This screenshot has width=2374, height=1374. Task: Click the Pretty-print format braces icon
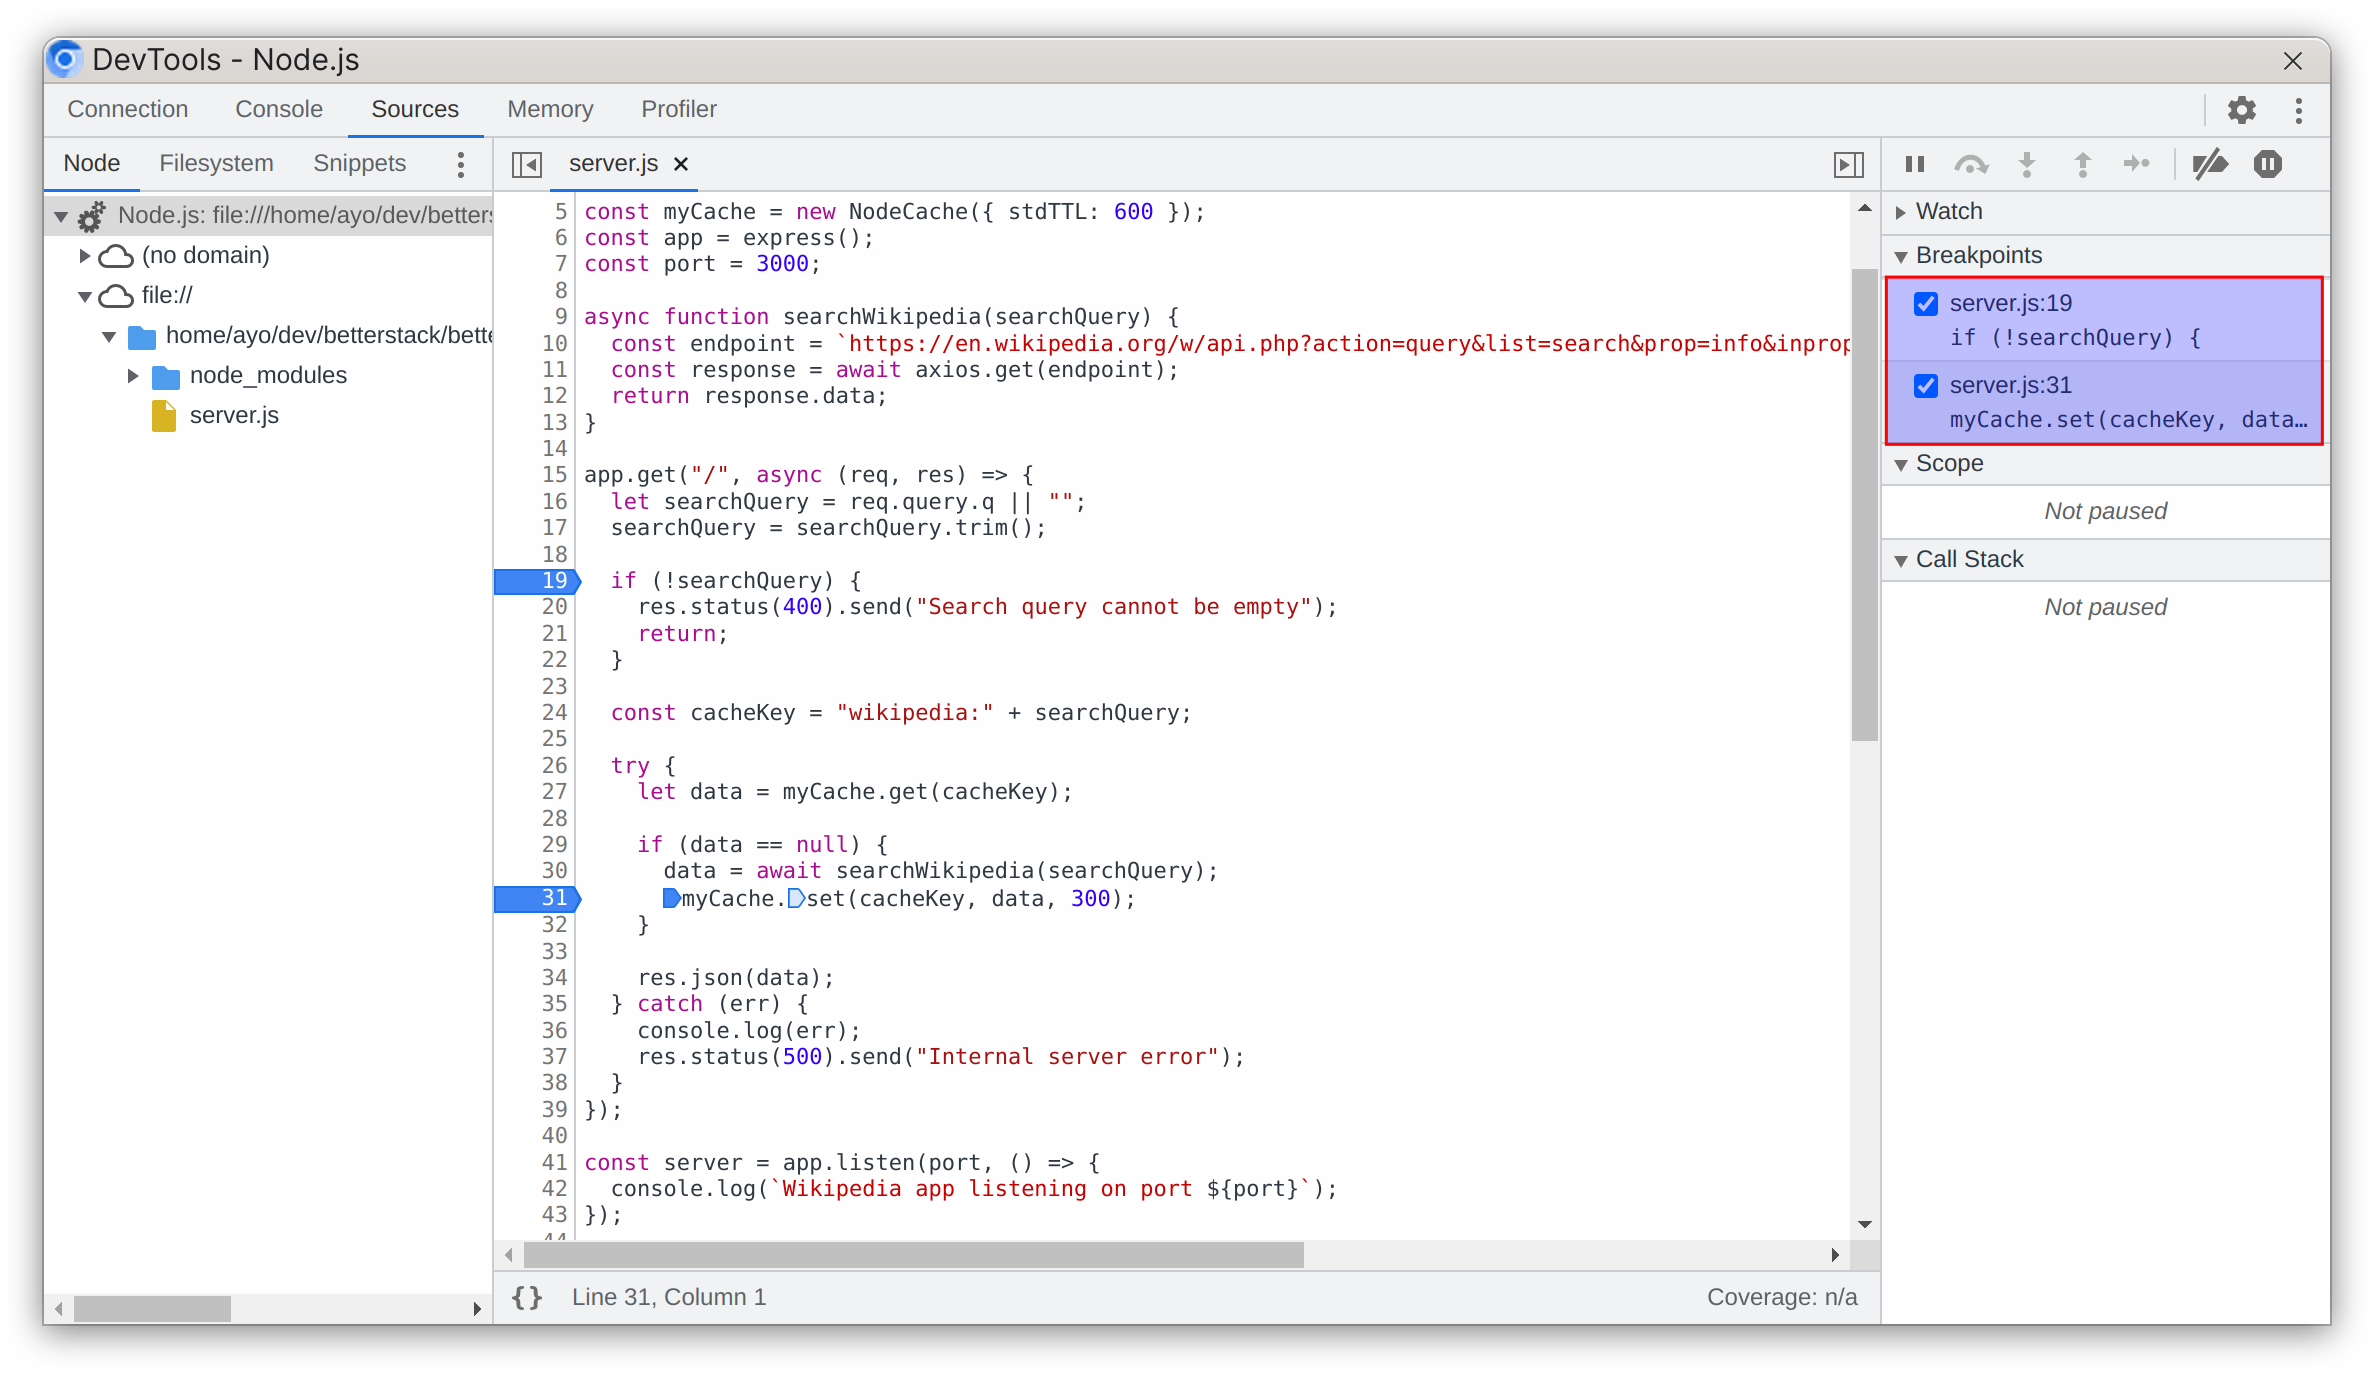[526, 1297]
